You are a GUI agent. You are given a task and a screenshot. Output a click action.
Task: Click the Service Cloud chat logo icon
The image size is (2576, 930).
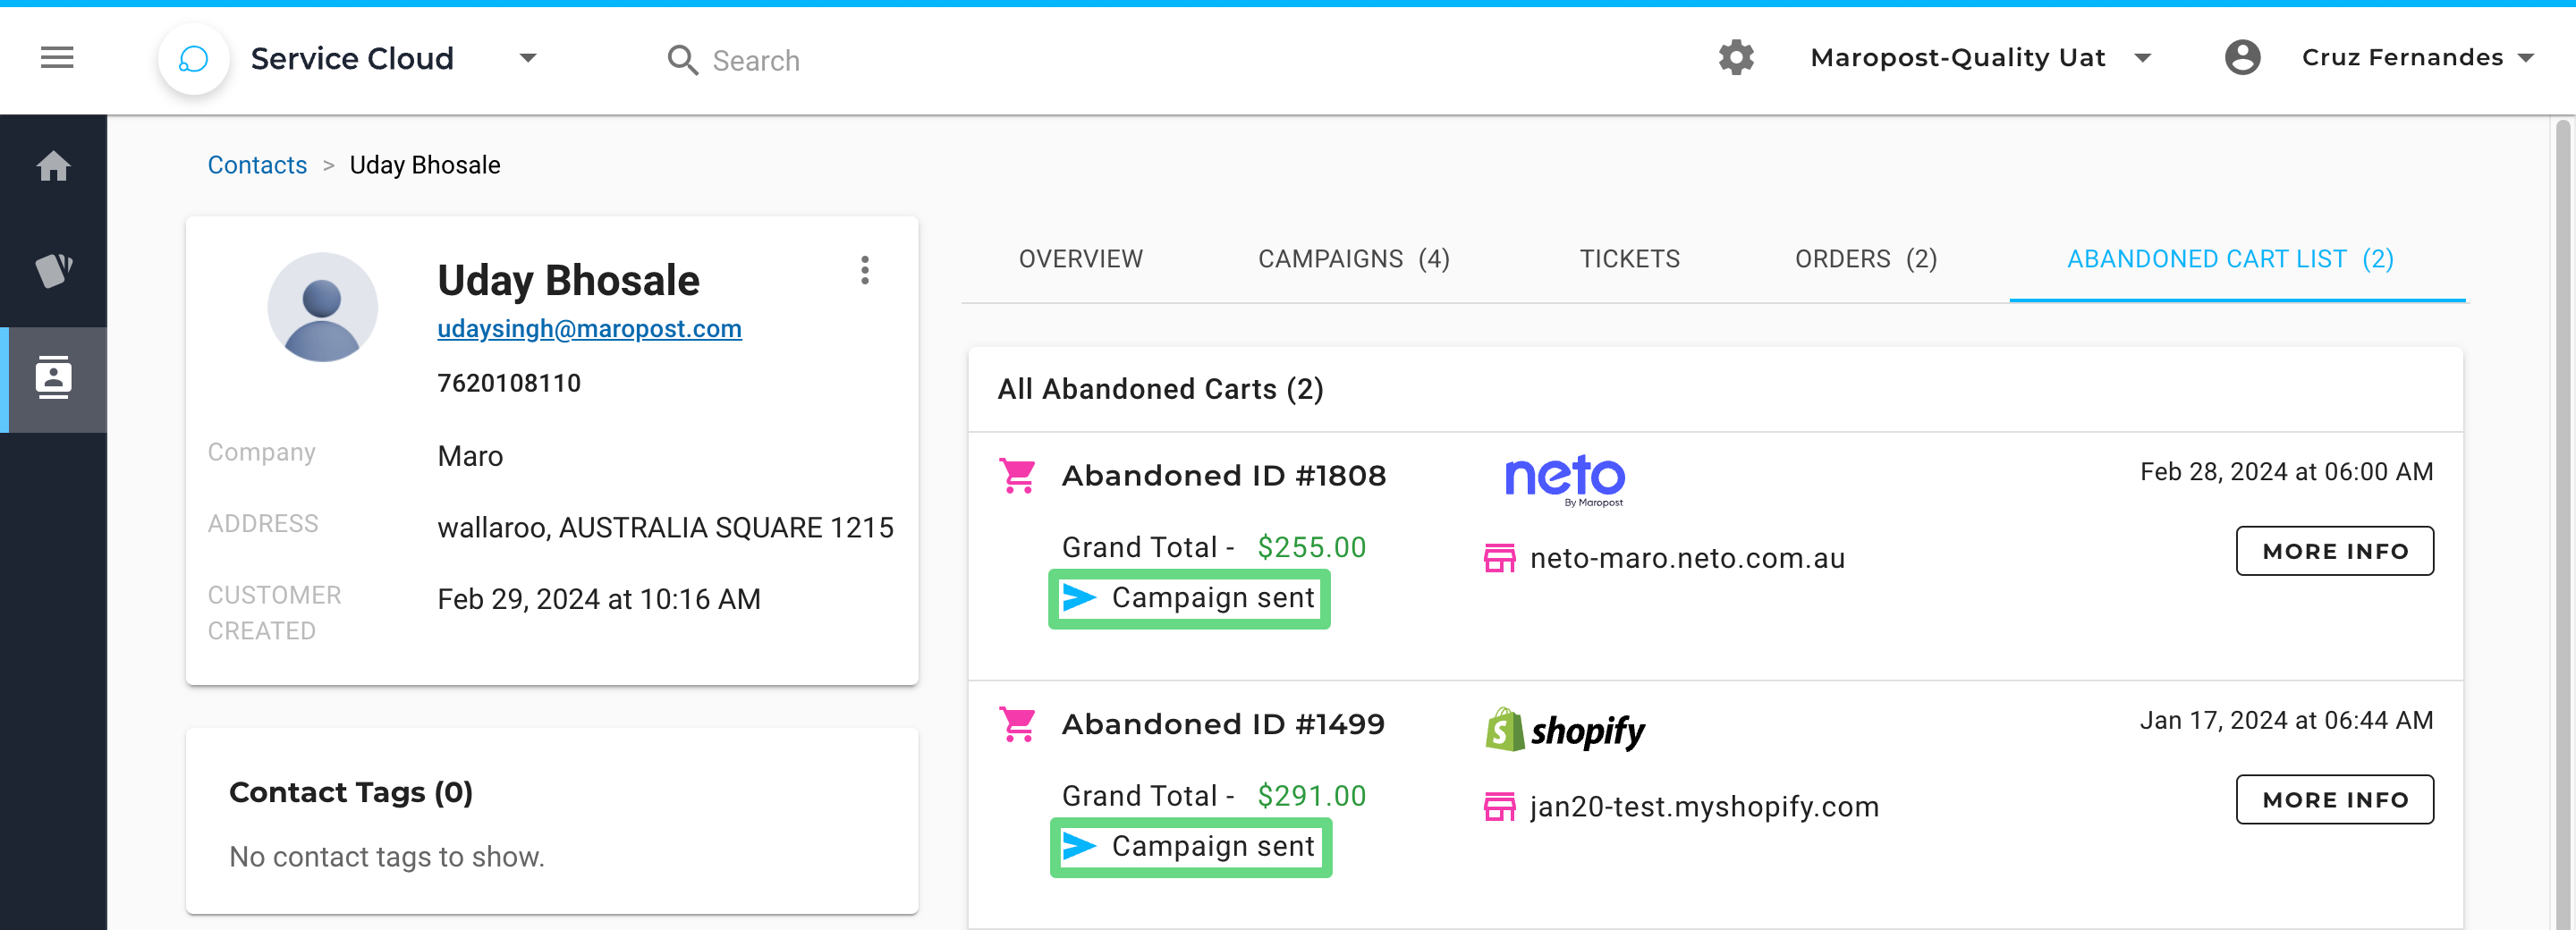point(193,59)
